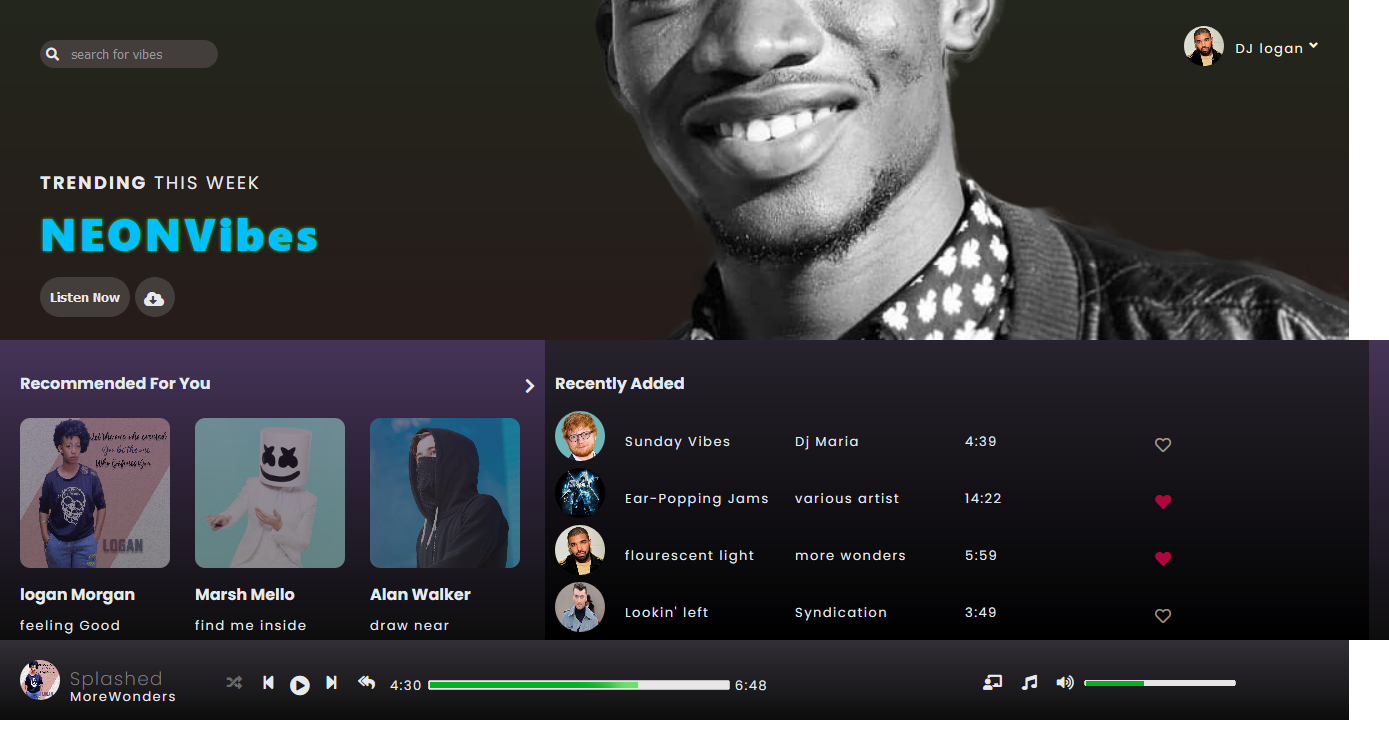
Task: Open the logan Morgan album cover
Action: coord(95,493)
